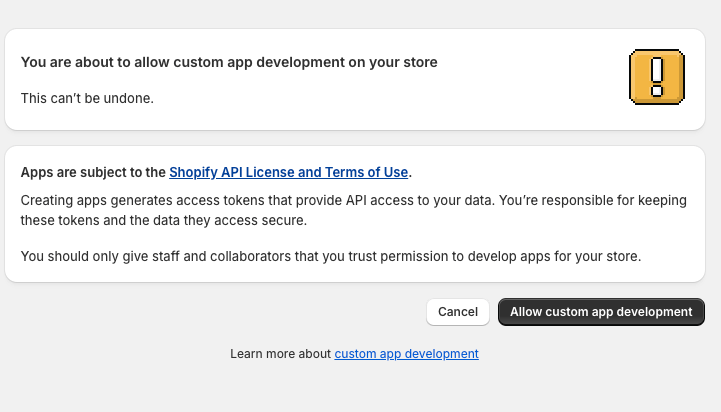Click the text "This can't be undone."
The image size is (721, 412).
[87, 98]
